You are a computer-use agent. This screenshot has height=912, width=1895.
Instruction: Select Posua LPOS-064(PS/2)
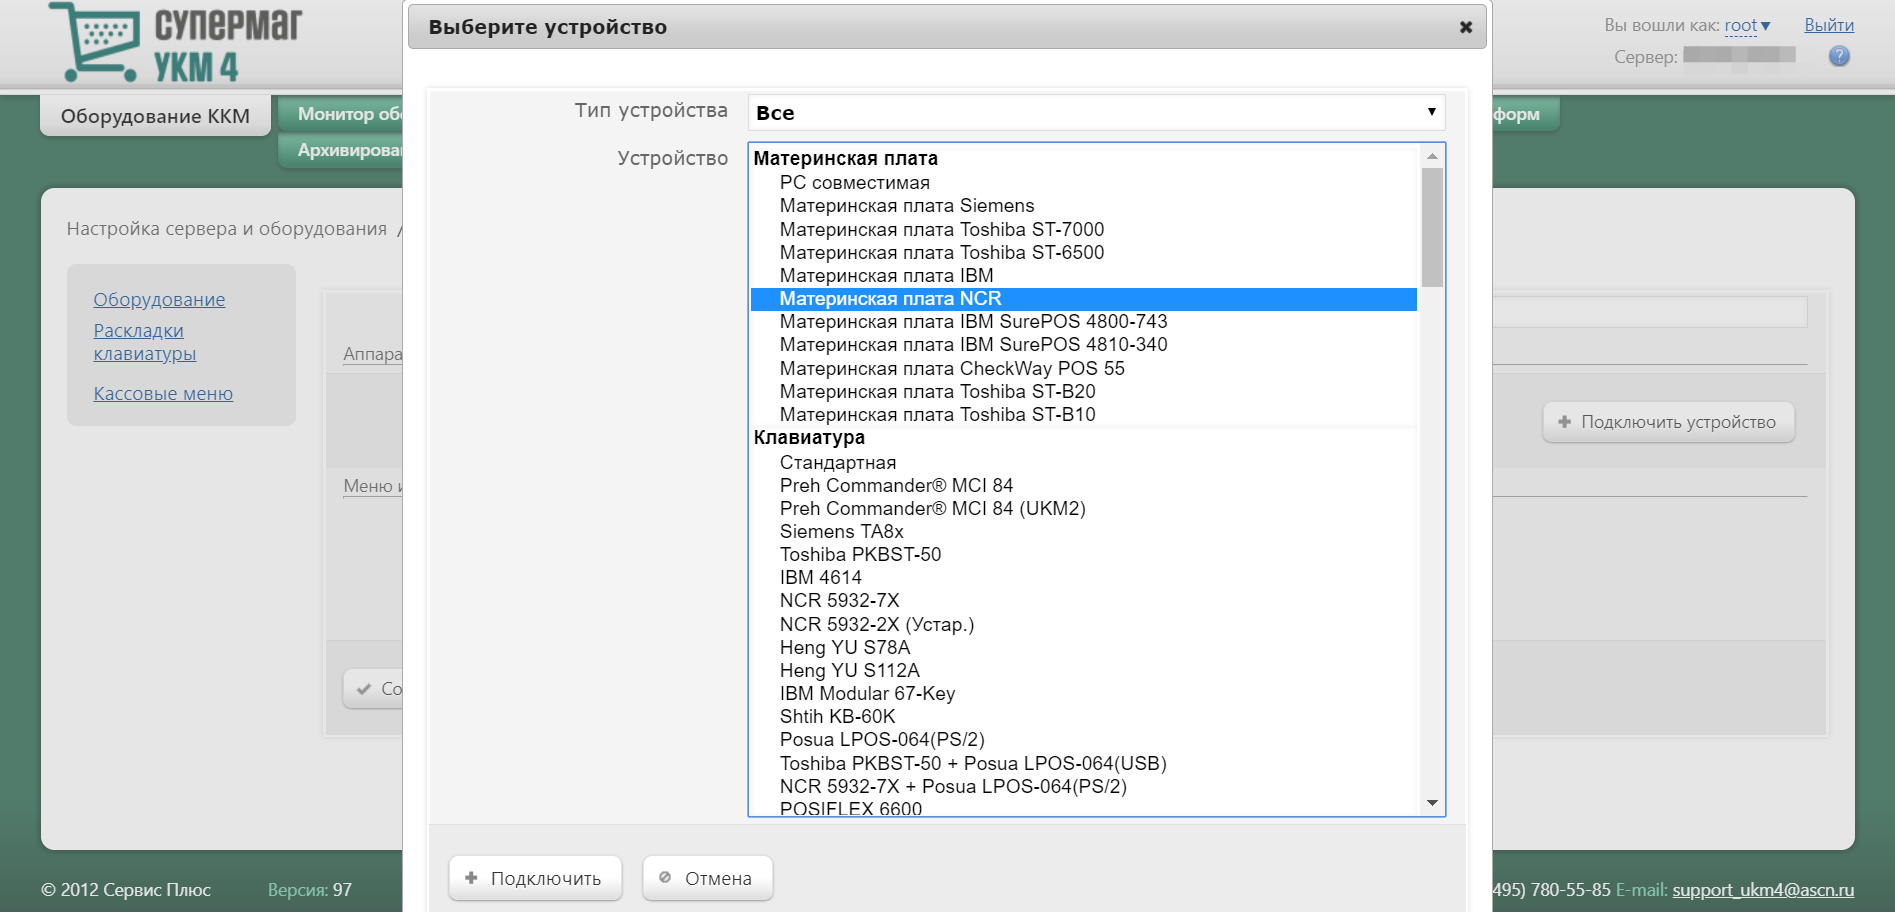(x=1084, y=739)
